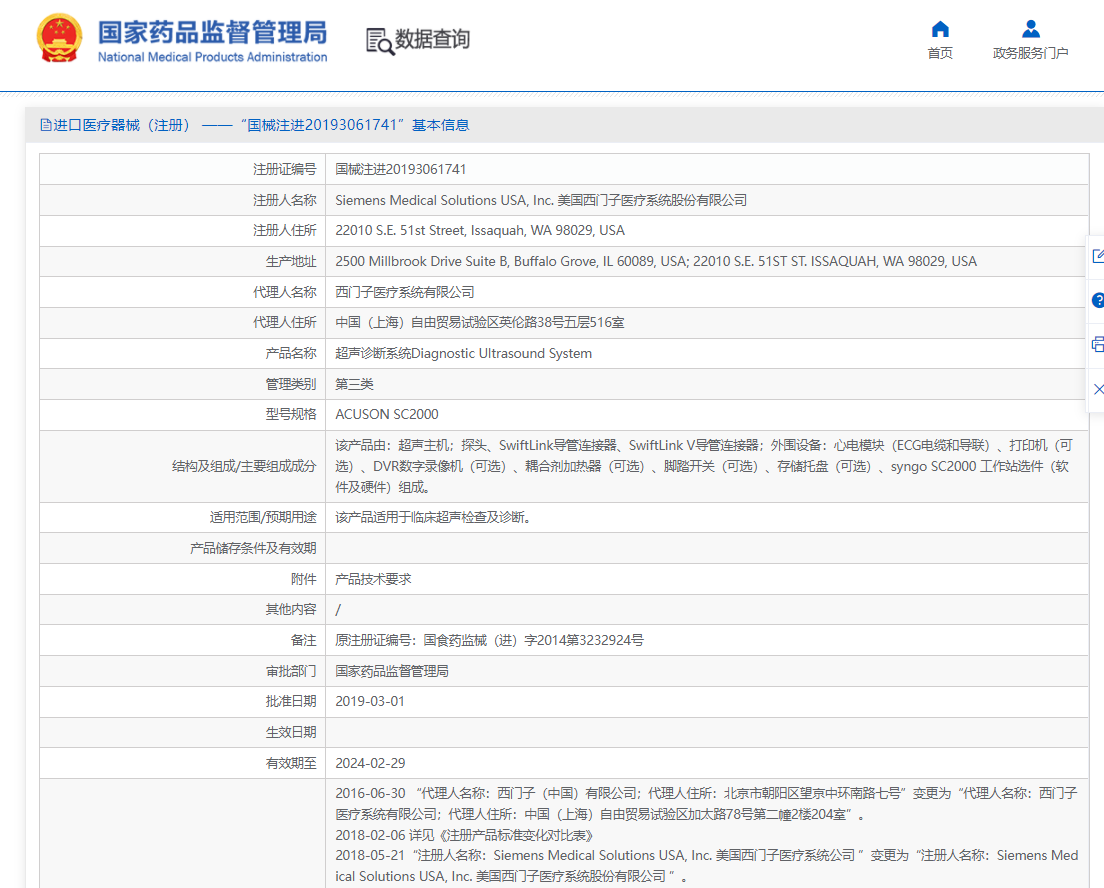Click the 注册人名称 row label
The image size is (1104, 888).
(284, 200)
